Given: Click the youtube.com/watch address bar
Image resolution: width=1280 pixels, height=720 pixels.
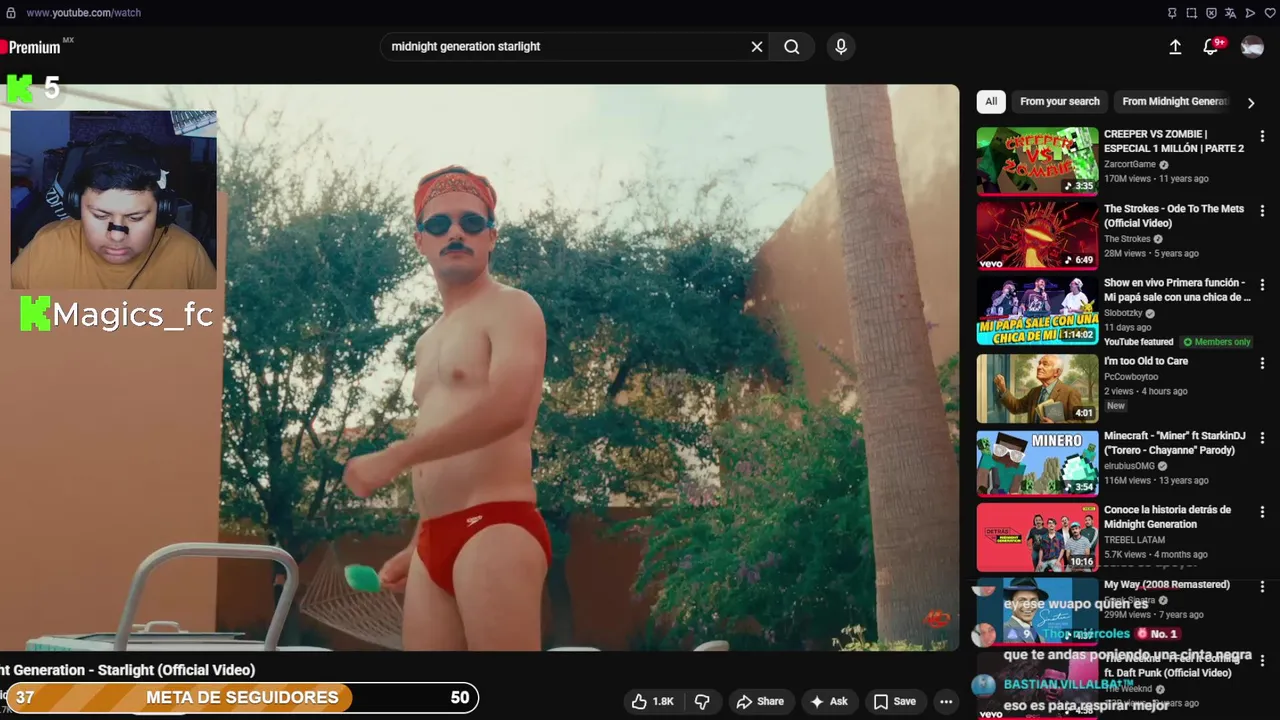Looking at the screenshot, I should [83, 13].
